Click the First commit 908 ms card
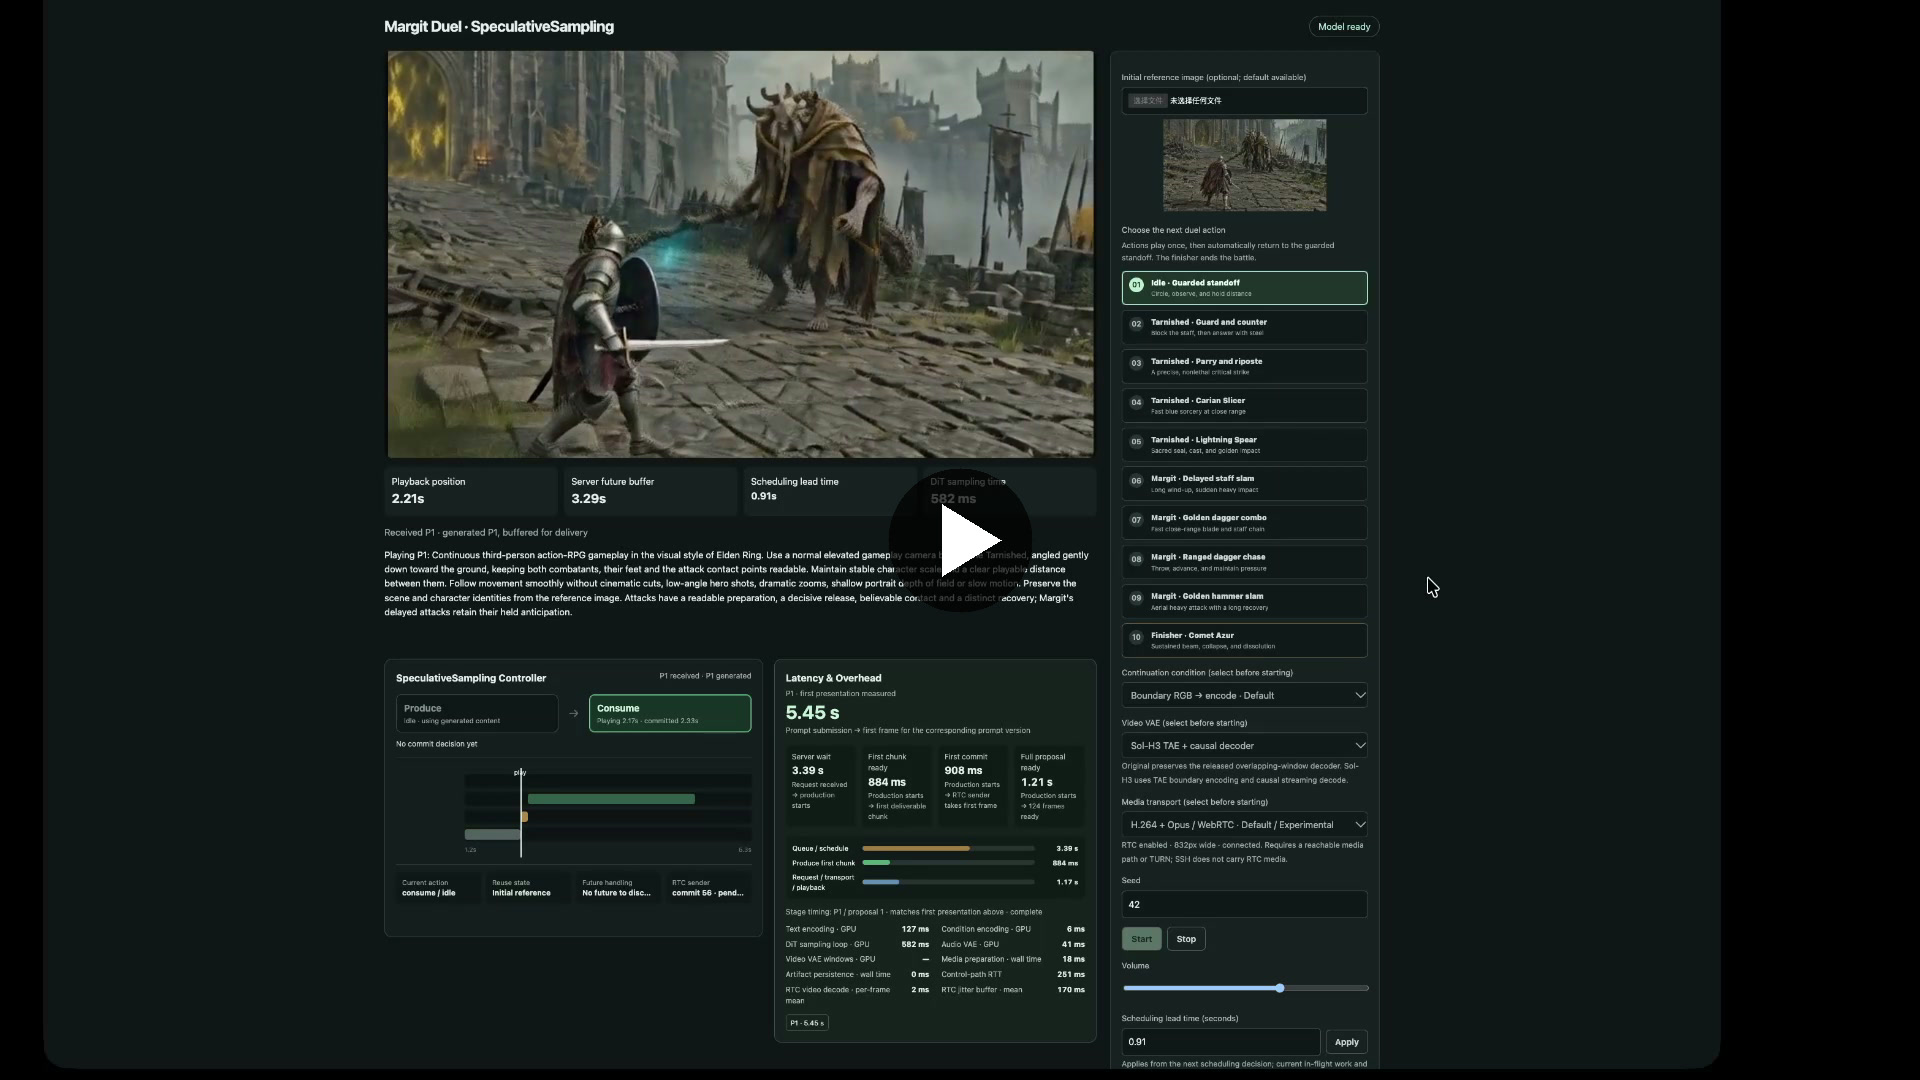Image resolution: width=1920 pixels, height=1080 pixels. click(973, 786)
